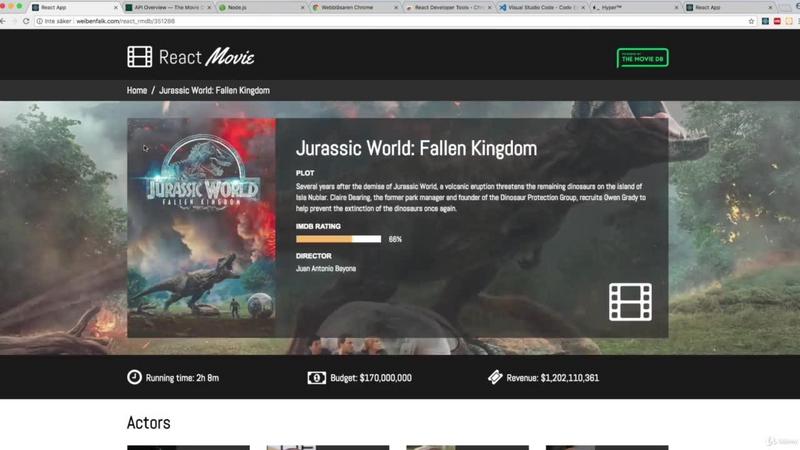Click the DIRECTOR label
The height and width of the screenshot is (450, 800).
coord(314,256)
